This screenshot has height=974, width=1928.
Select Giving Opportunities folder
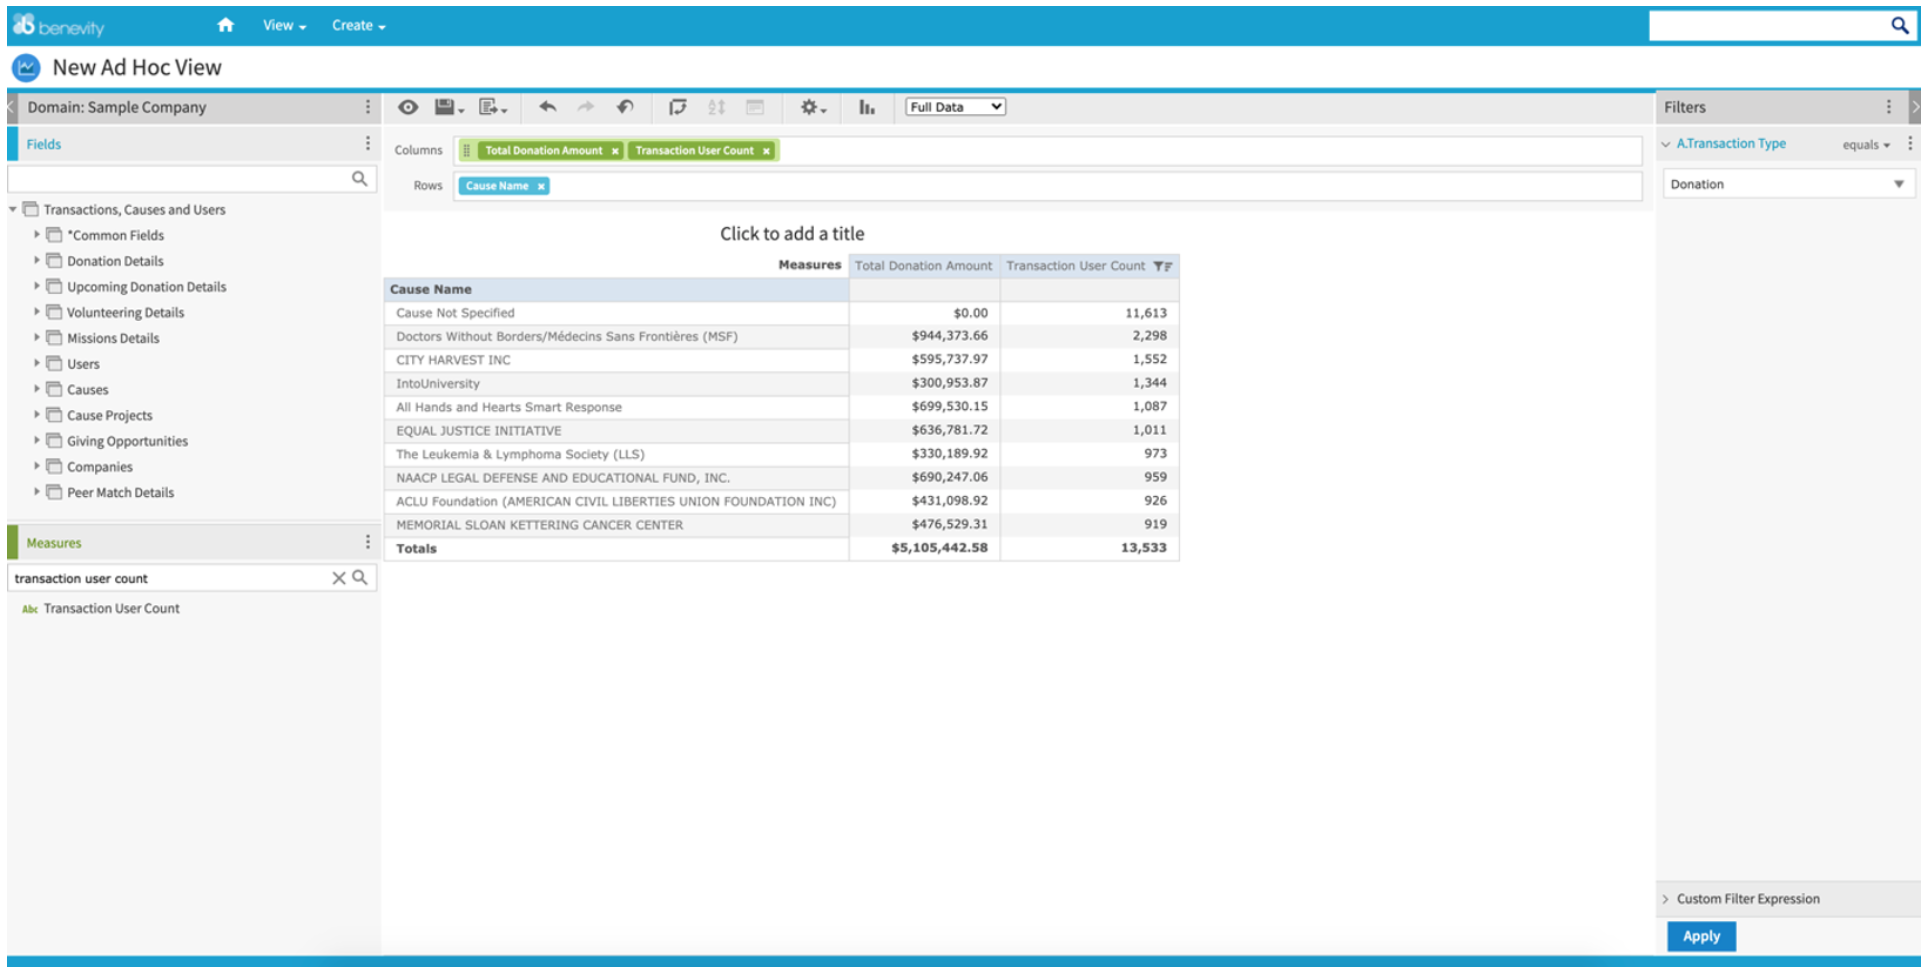pyautogui.click(x=127, y=441)
